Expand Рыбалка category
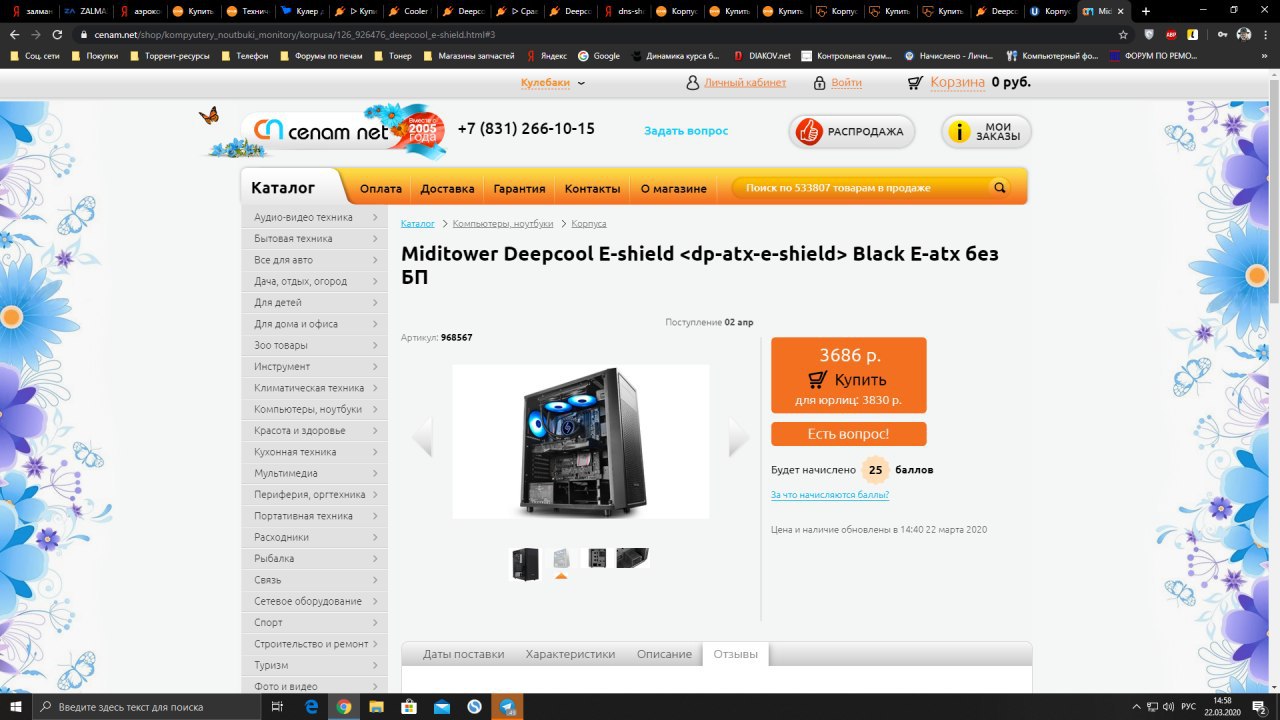 314,558
